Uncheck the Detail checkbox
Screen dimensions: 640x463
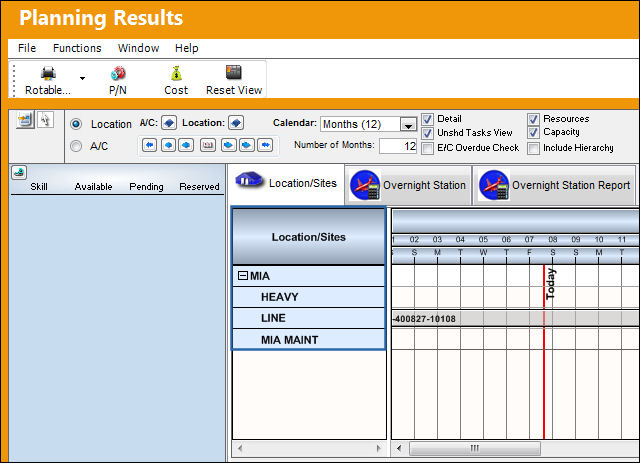(x=427, y=119)
